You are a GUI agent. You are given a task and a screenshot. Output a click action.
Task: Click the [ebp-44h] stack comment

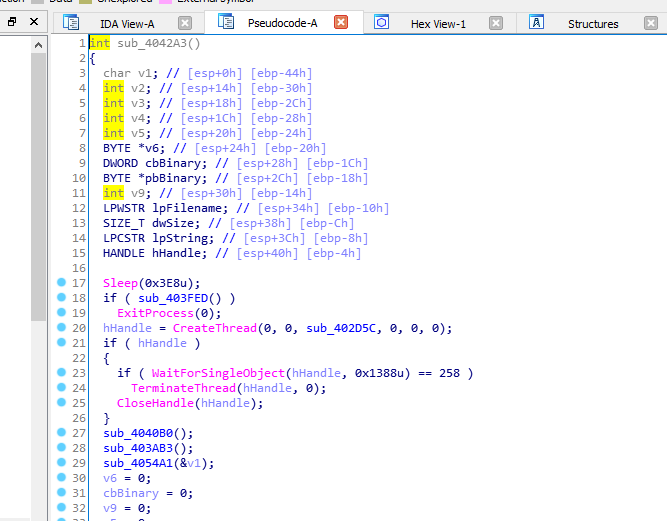(x=281, y=74)
